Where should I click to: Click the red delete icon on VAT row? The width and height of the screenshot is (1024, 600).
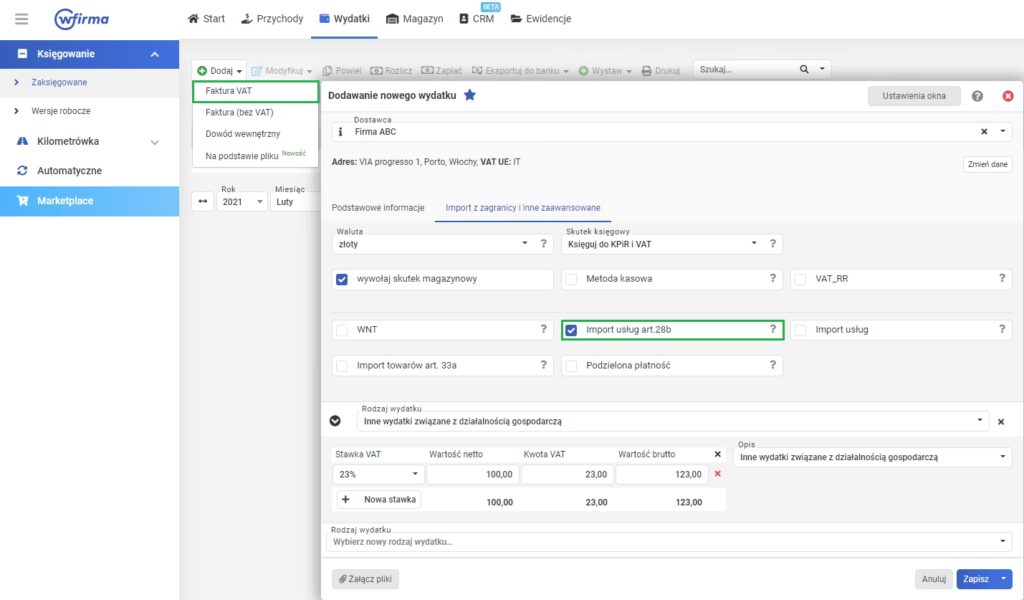717,474
